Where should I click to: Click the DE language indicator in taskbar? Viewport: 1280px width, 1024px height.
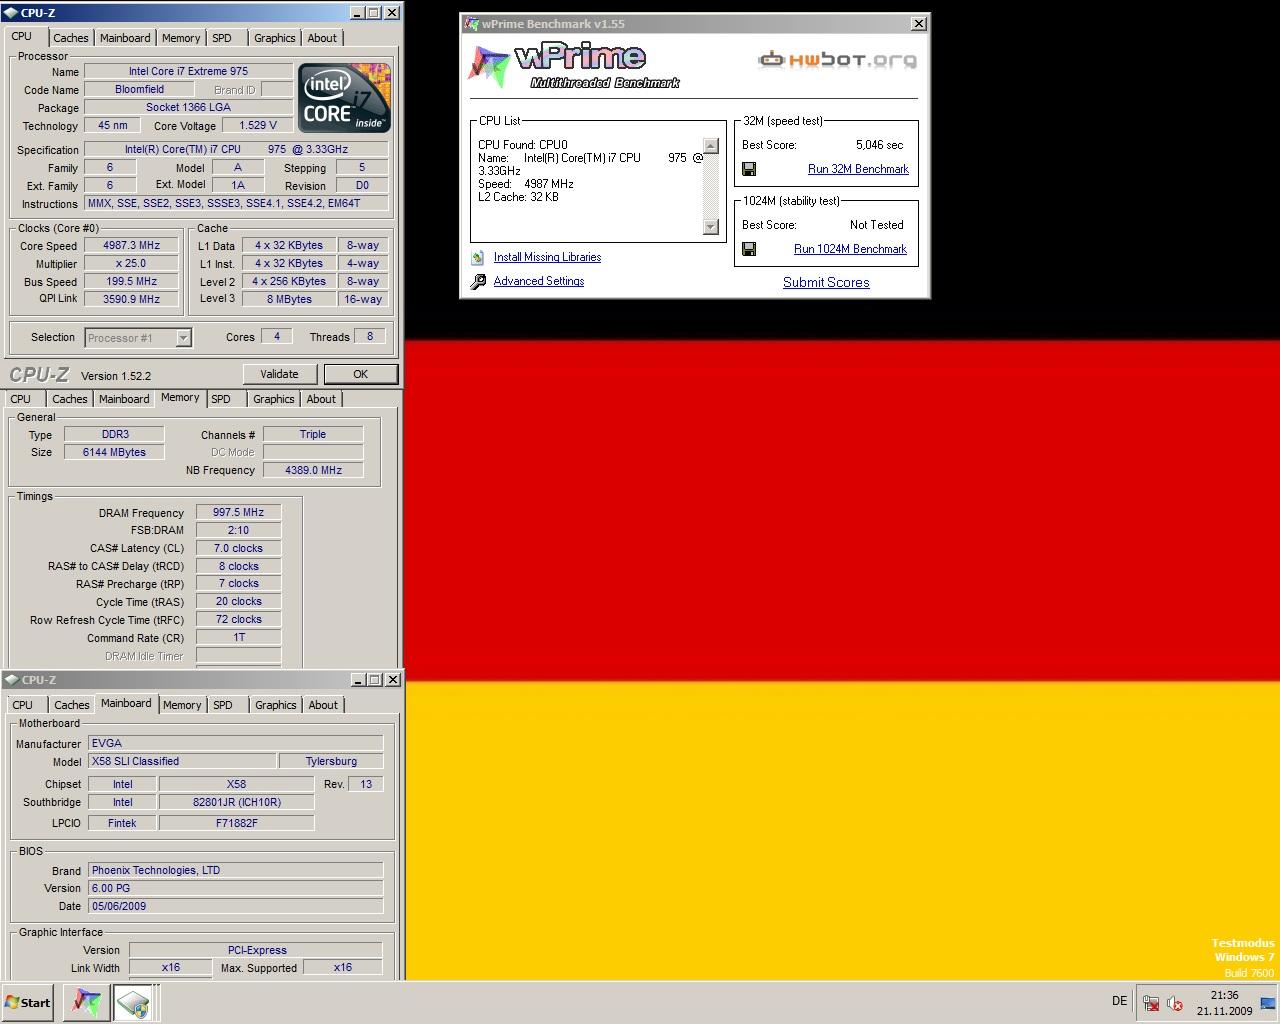click(x=1119, y=1001)
